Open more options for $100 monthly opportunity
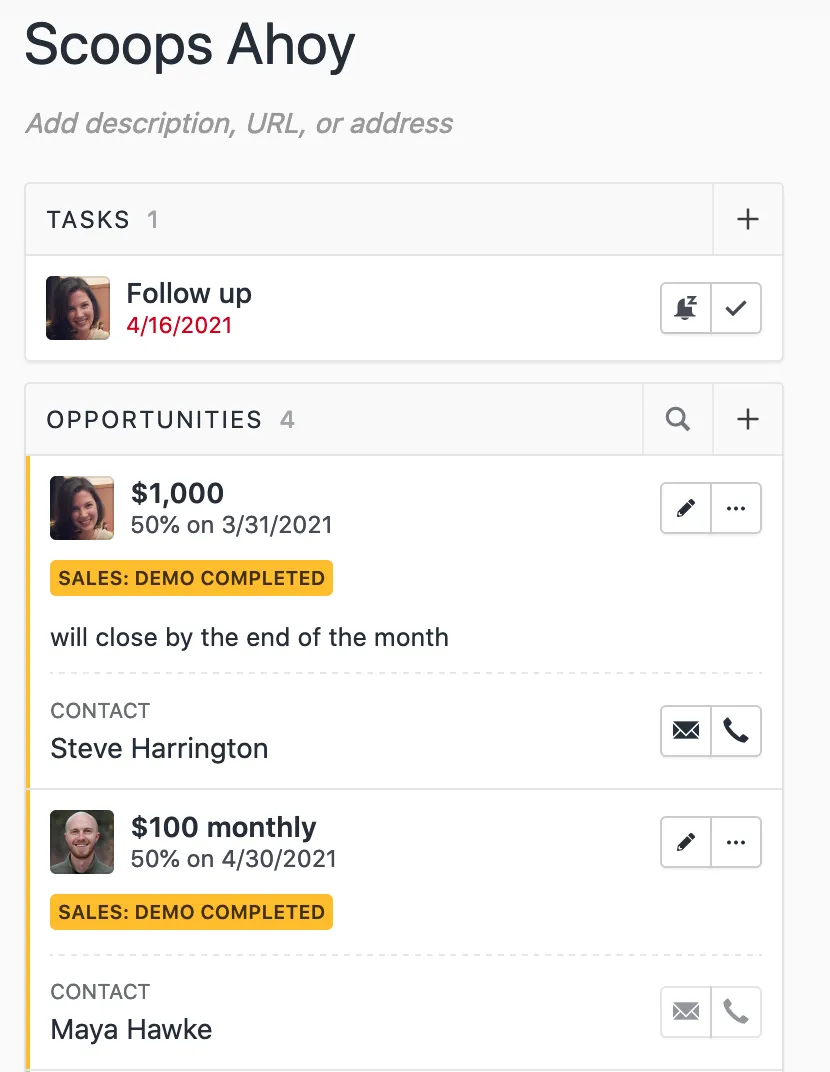 [736, 842]
